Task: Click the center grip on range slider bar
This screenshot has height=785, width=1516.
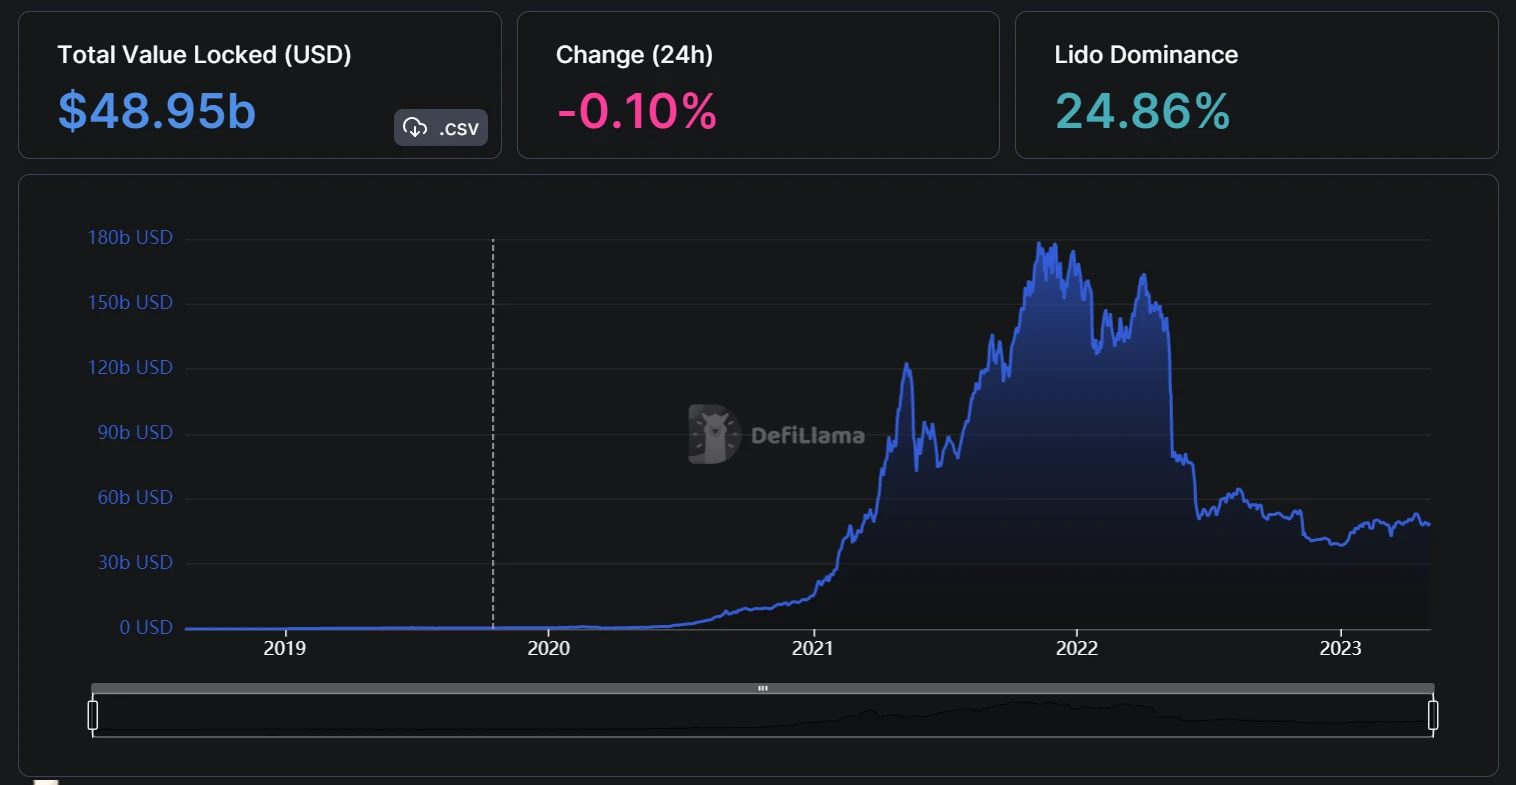Action: [x=762, y=688]
